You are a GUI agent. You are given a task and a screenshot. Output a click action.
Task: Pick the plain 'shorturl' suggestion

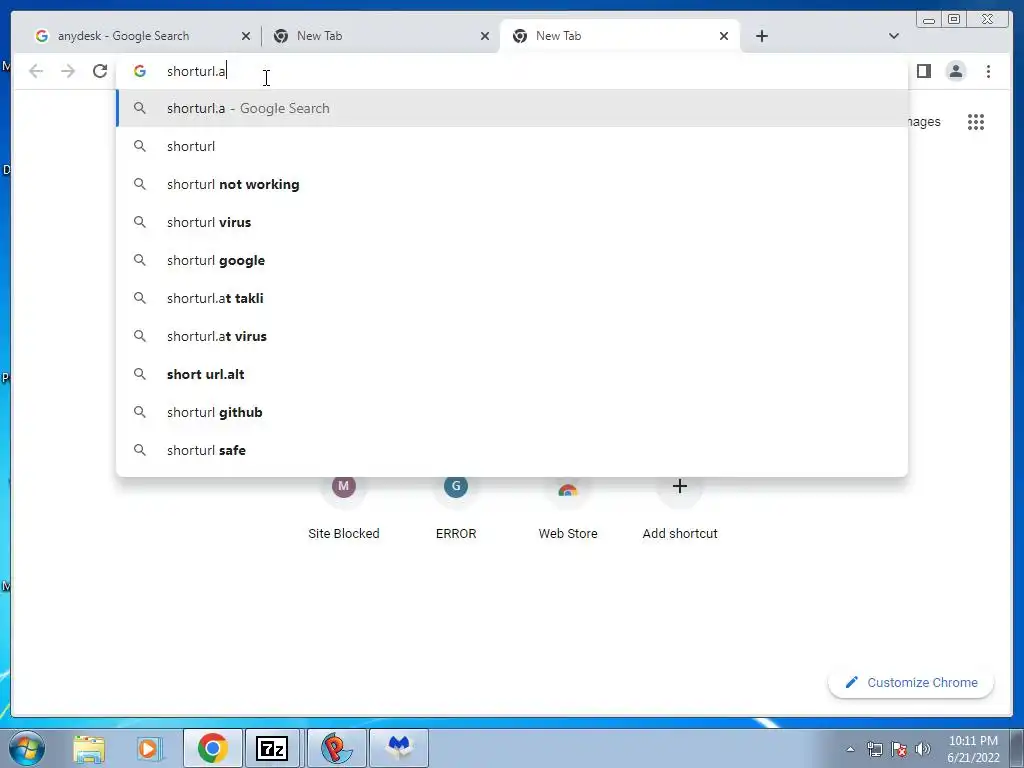tap(512, 146)
